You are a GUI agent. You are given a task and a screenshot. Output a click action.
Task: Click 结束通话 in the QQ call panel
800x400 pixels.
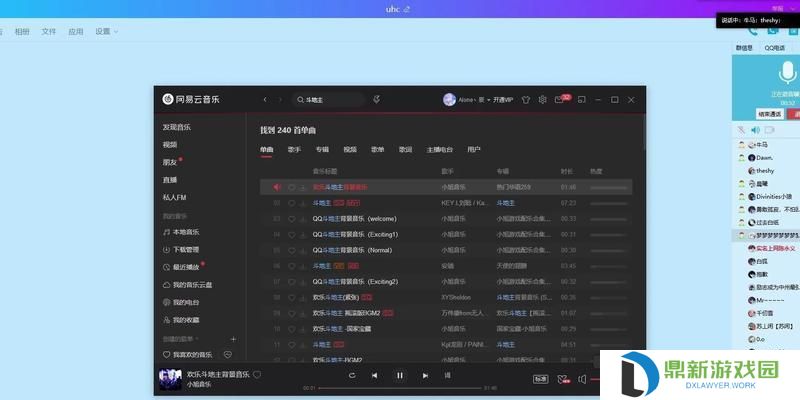pyautogui.click(x=770, y=114)
